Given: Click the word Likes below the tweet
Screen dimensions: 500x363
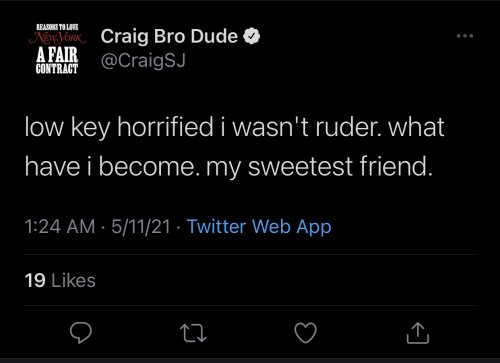Looking at the screenshot, I should point(73,280).
